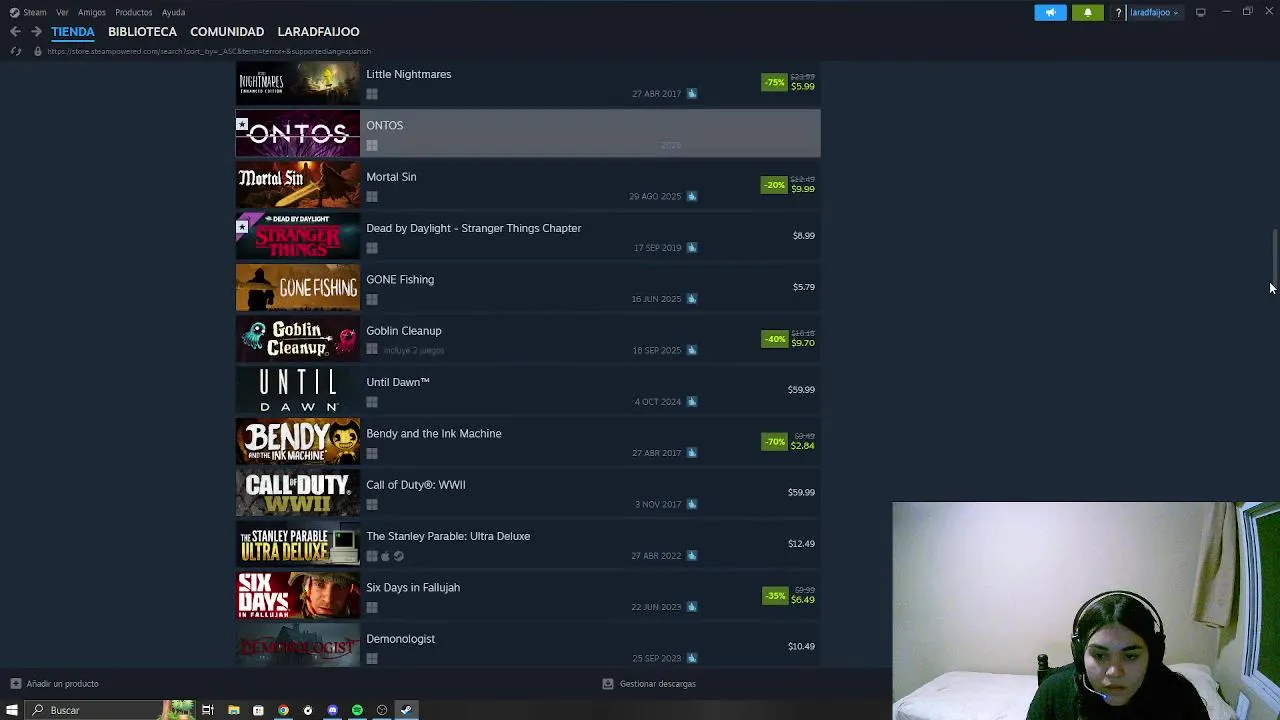Click the $12.49 price for Stanley Parable
Screen dimensions: 1280x720
(x=801, y=544)
